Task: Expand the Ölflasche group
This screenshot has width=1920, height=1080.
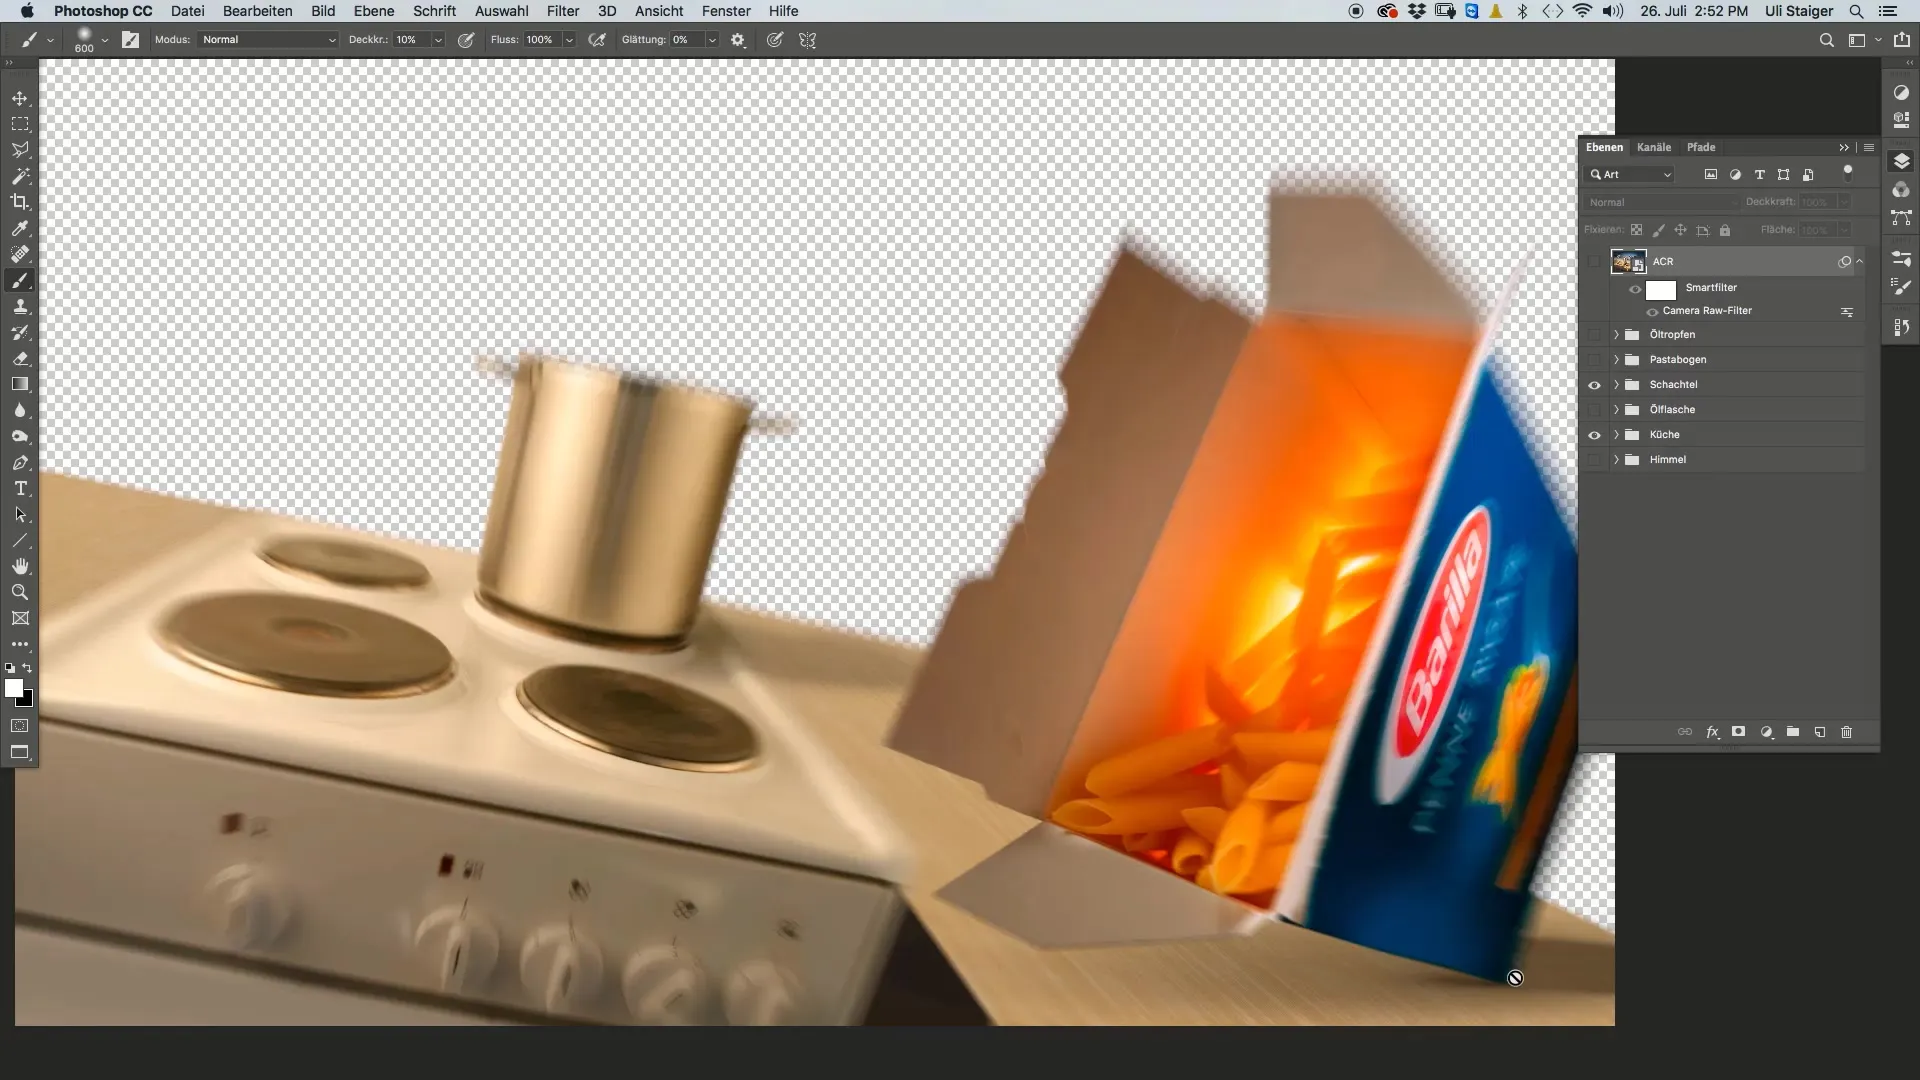Action: click(1616, 410)
